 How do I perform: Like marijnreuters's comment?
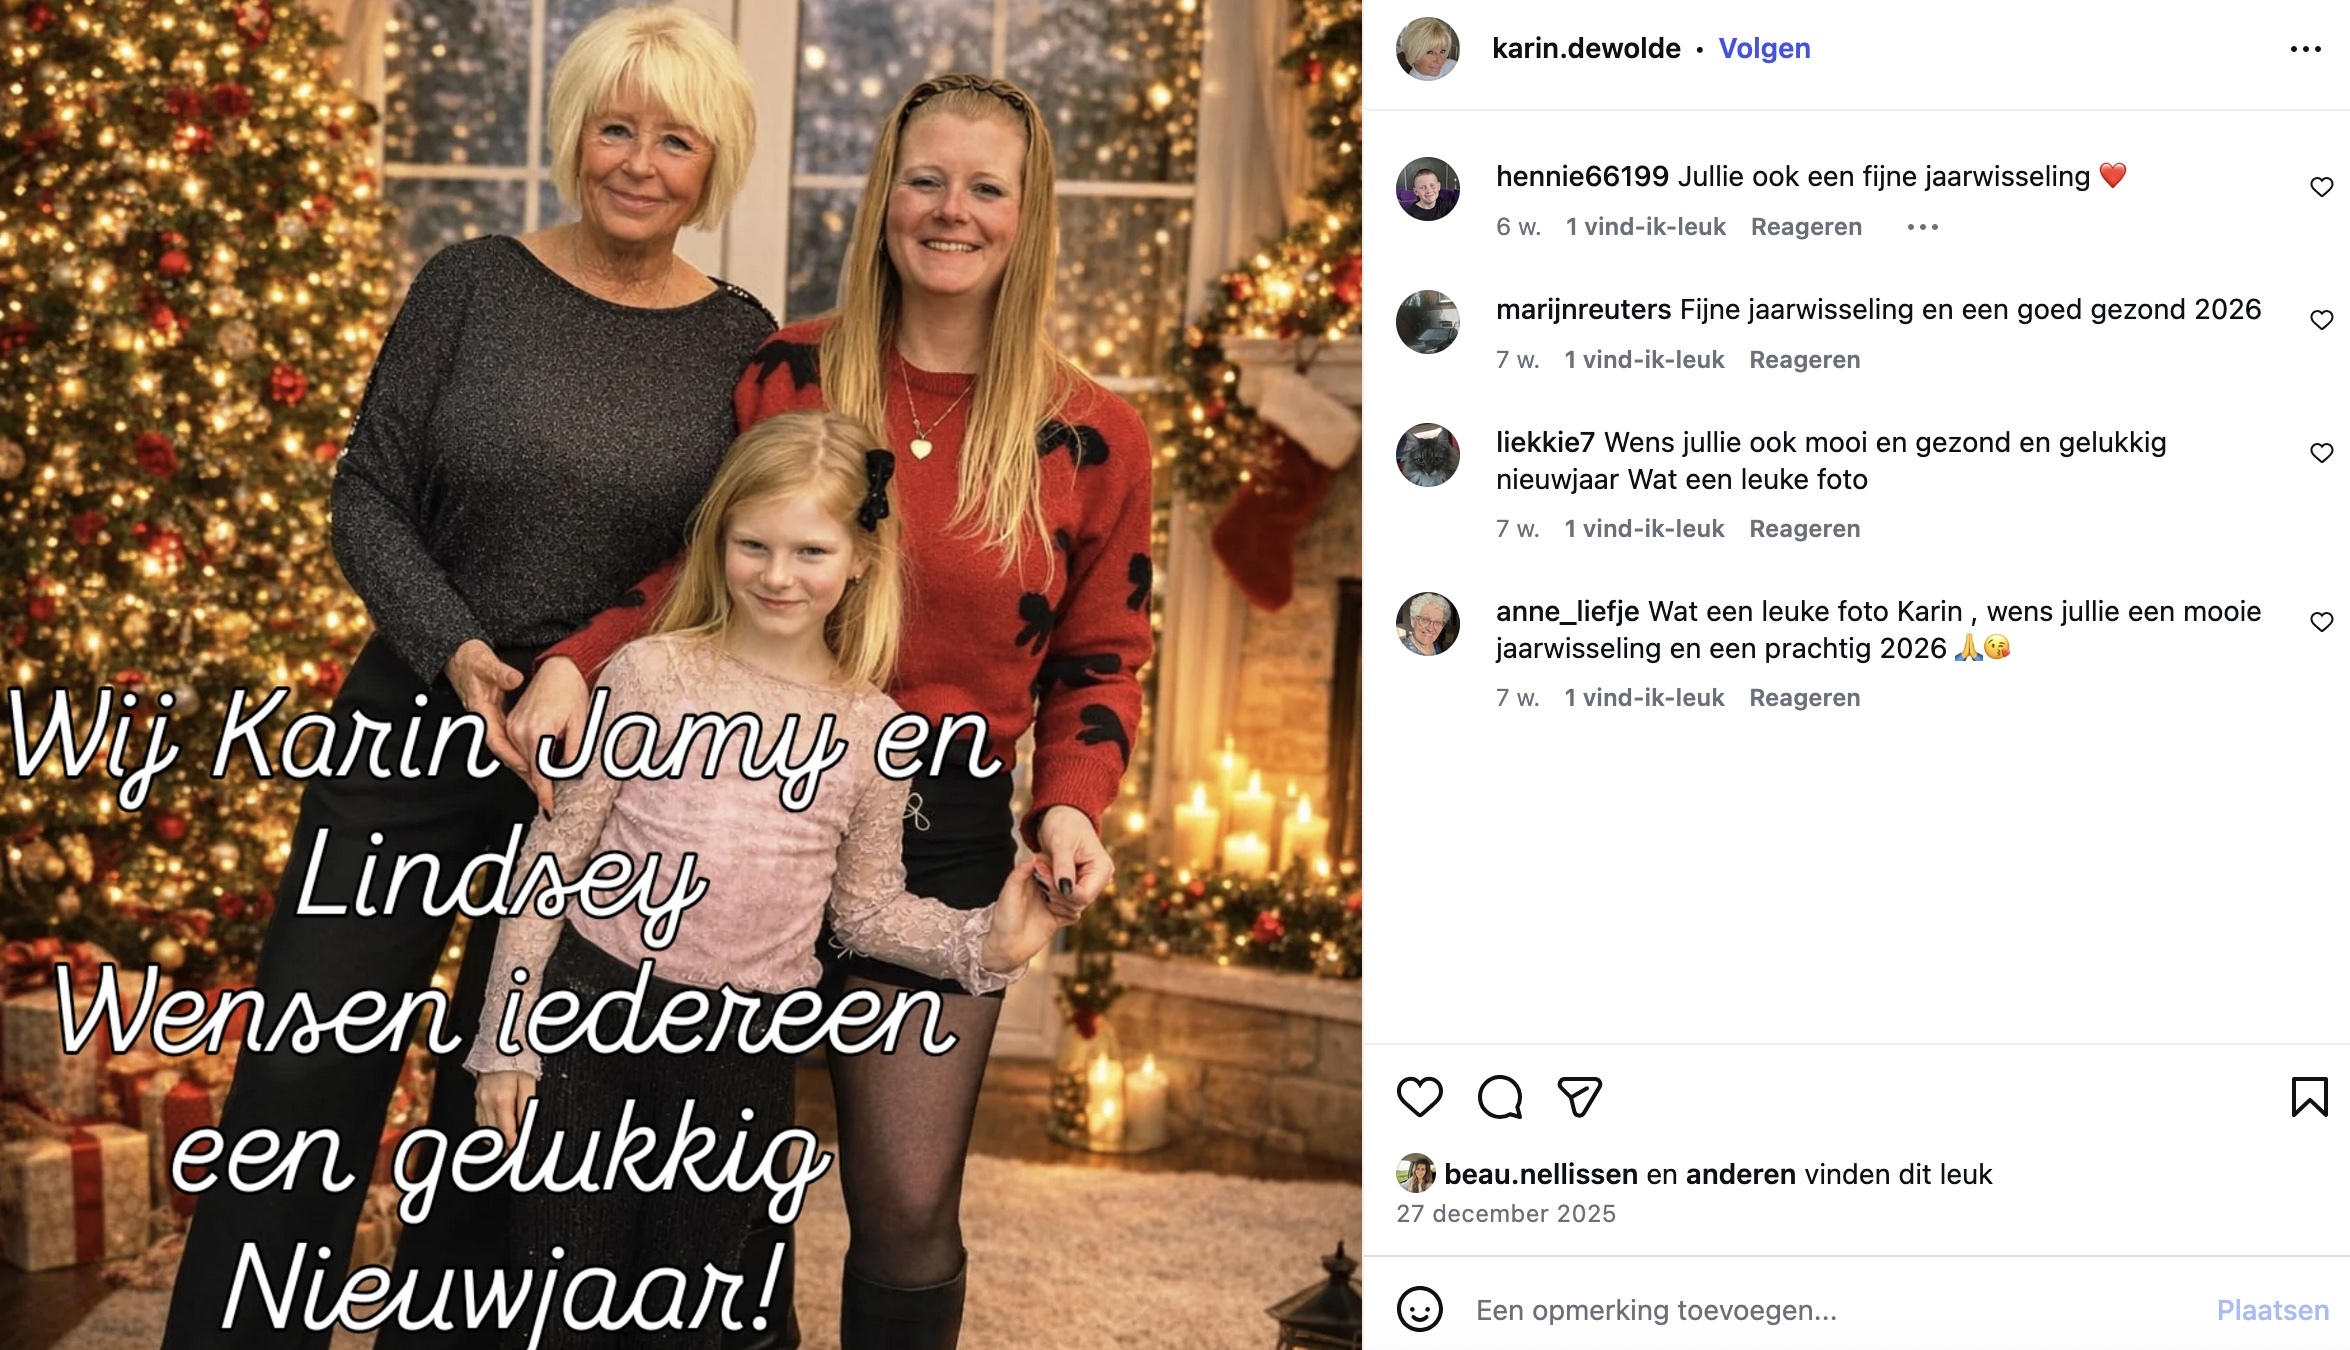(x=2321, y=320)
